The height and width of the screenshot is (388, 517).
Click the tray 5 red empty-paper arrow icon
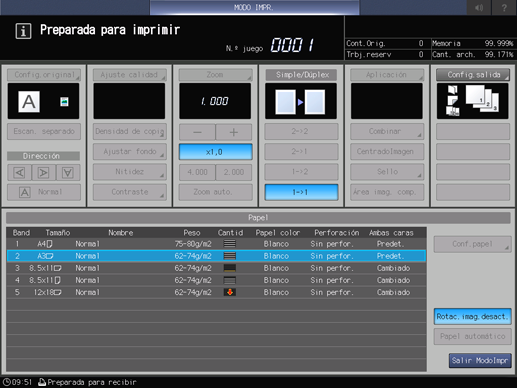click(230, 292)
